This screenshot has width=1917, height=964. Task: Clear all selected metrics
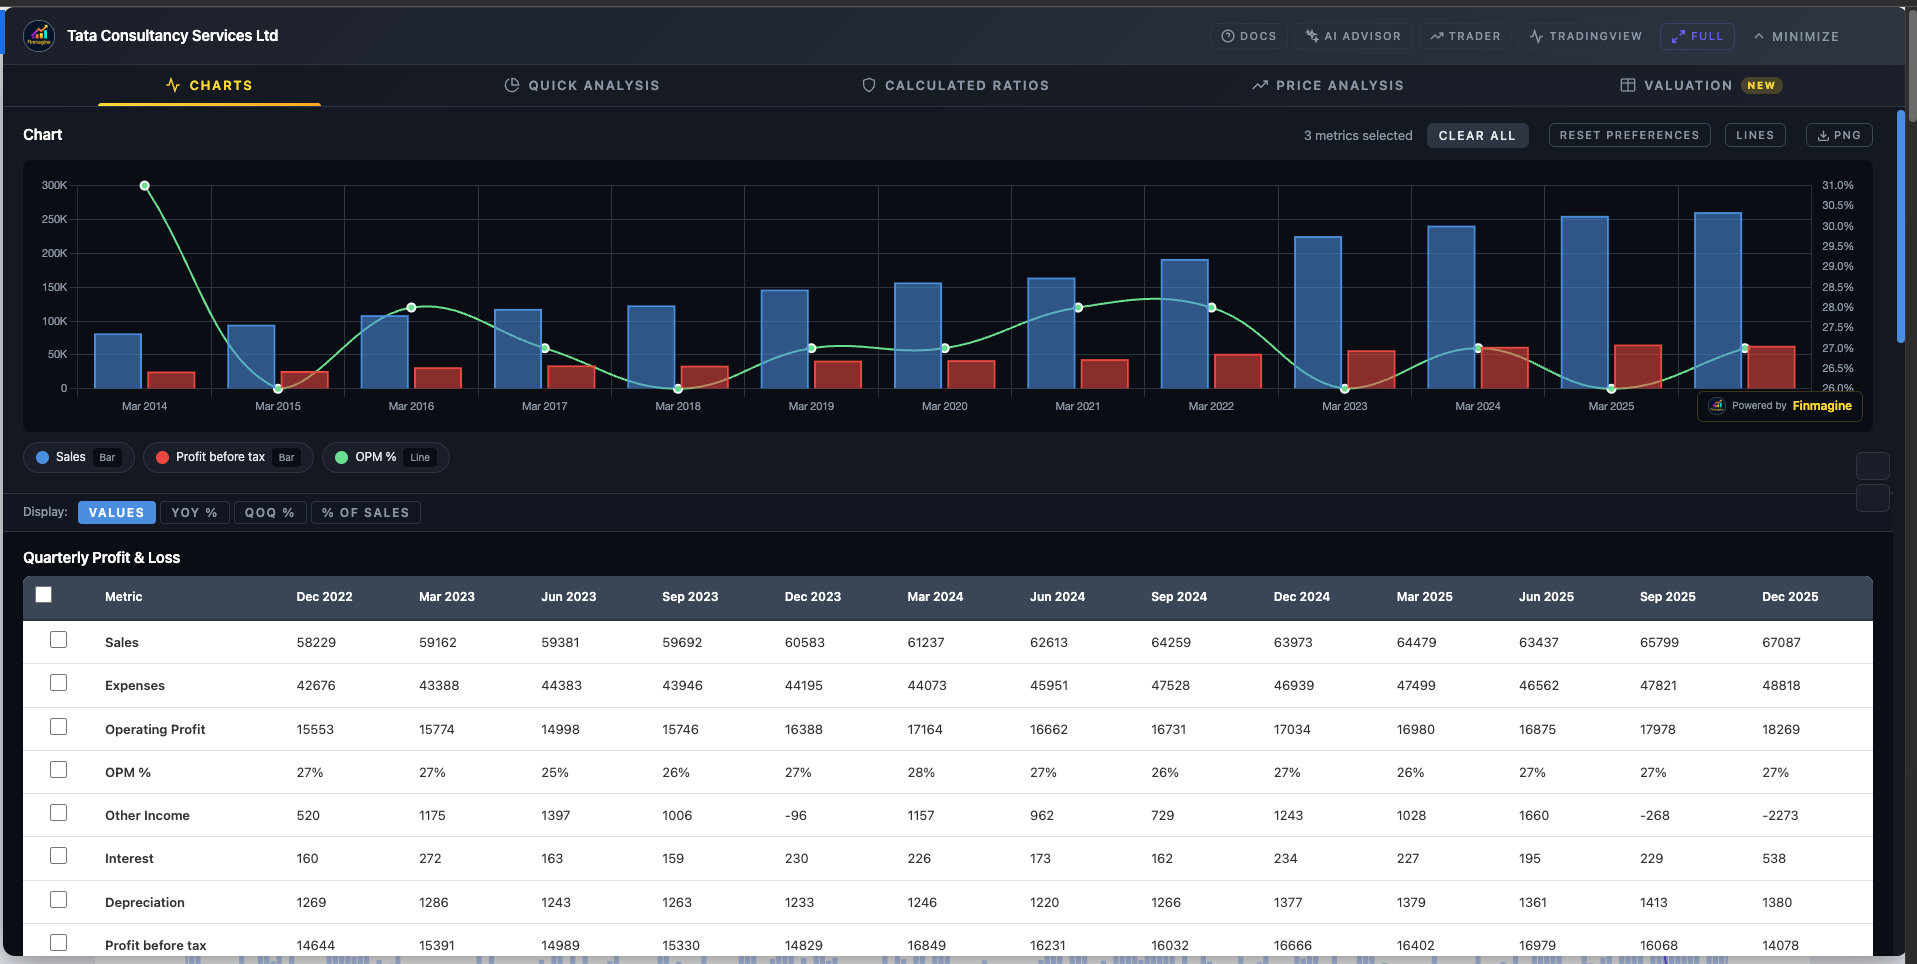(x=1477, y=135)
